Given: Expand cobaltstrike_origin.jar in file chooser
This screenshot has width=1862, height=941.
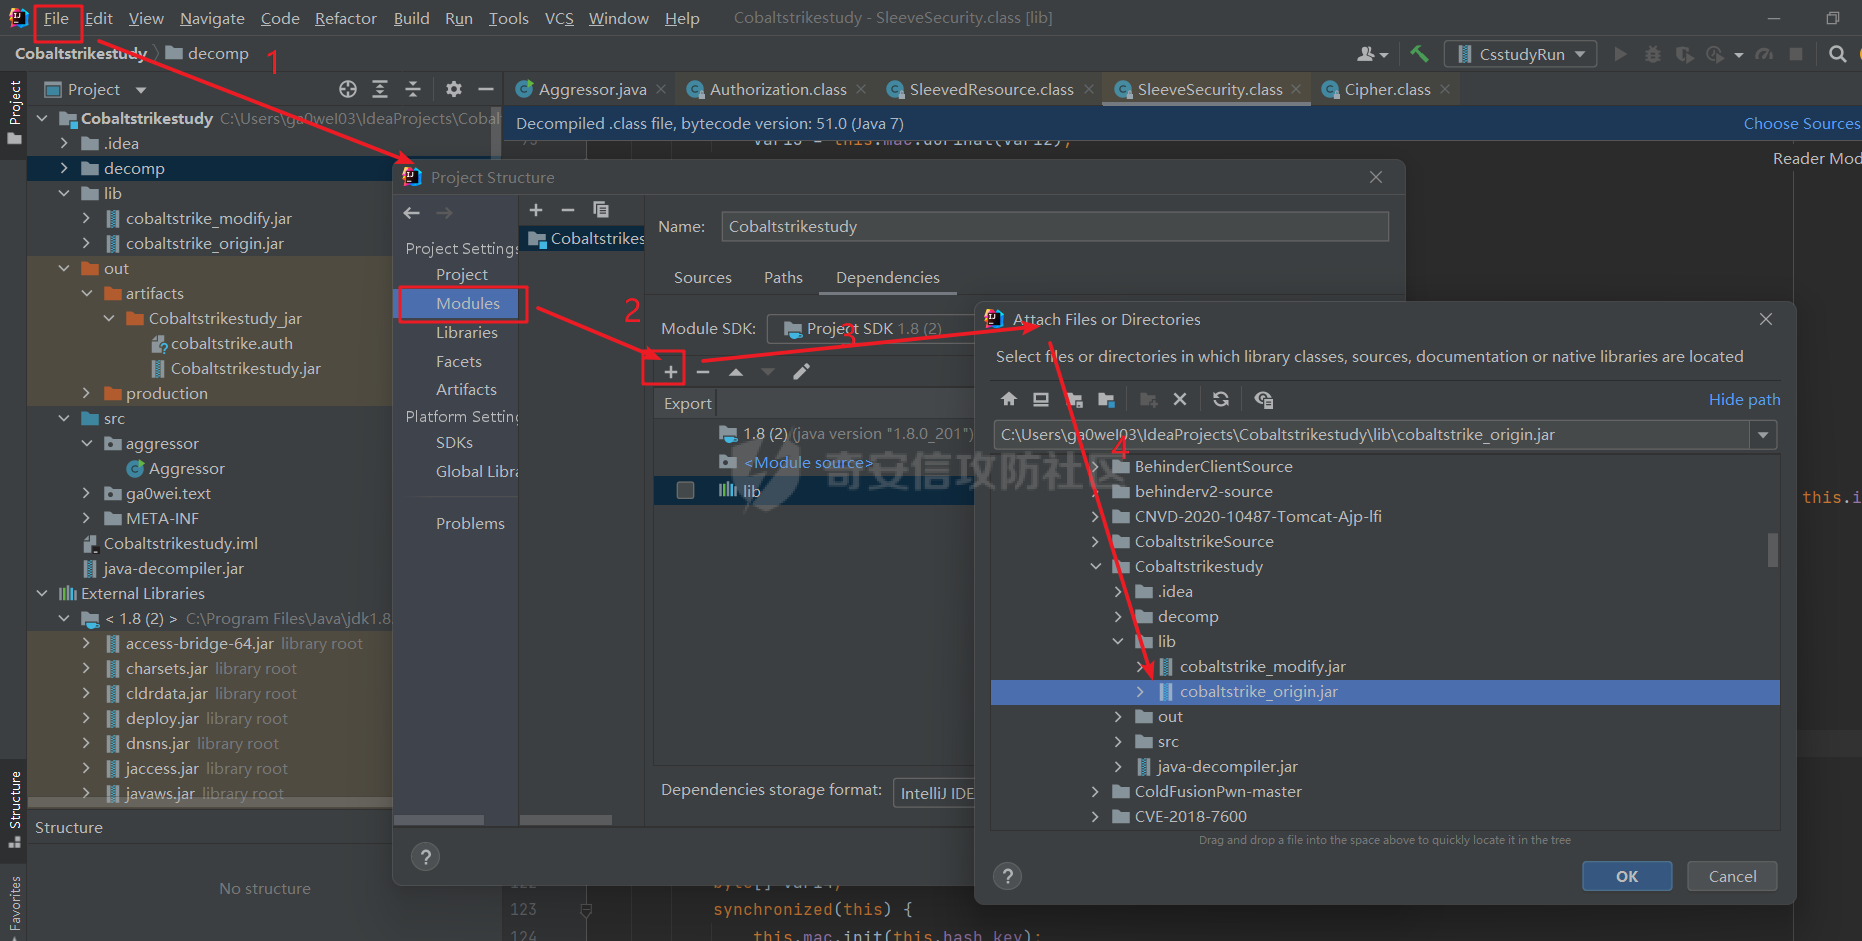Looking at the screenshot, I should (1140, 692).
